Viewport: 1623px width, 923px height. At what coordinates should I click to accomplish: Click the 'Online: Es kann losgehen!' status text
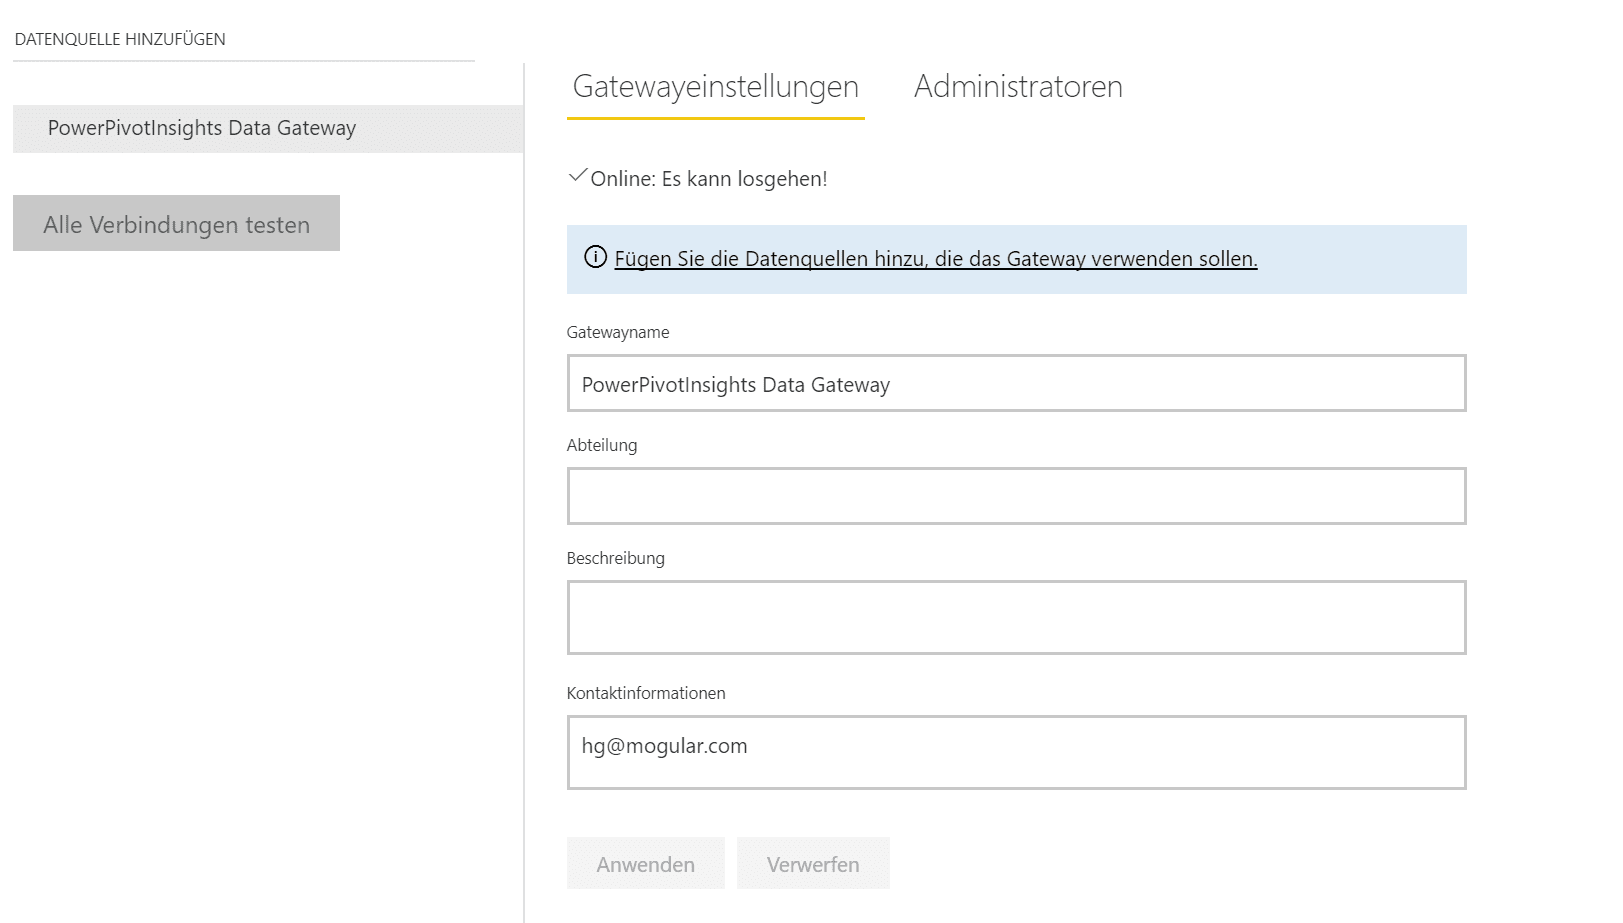709,179
